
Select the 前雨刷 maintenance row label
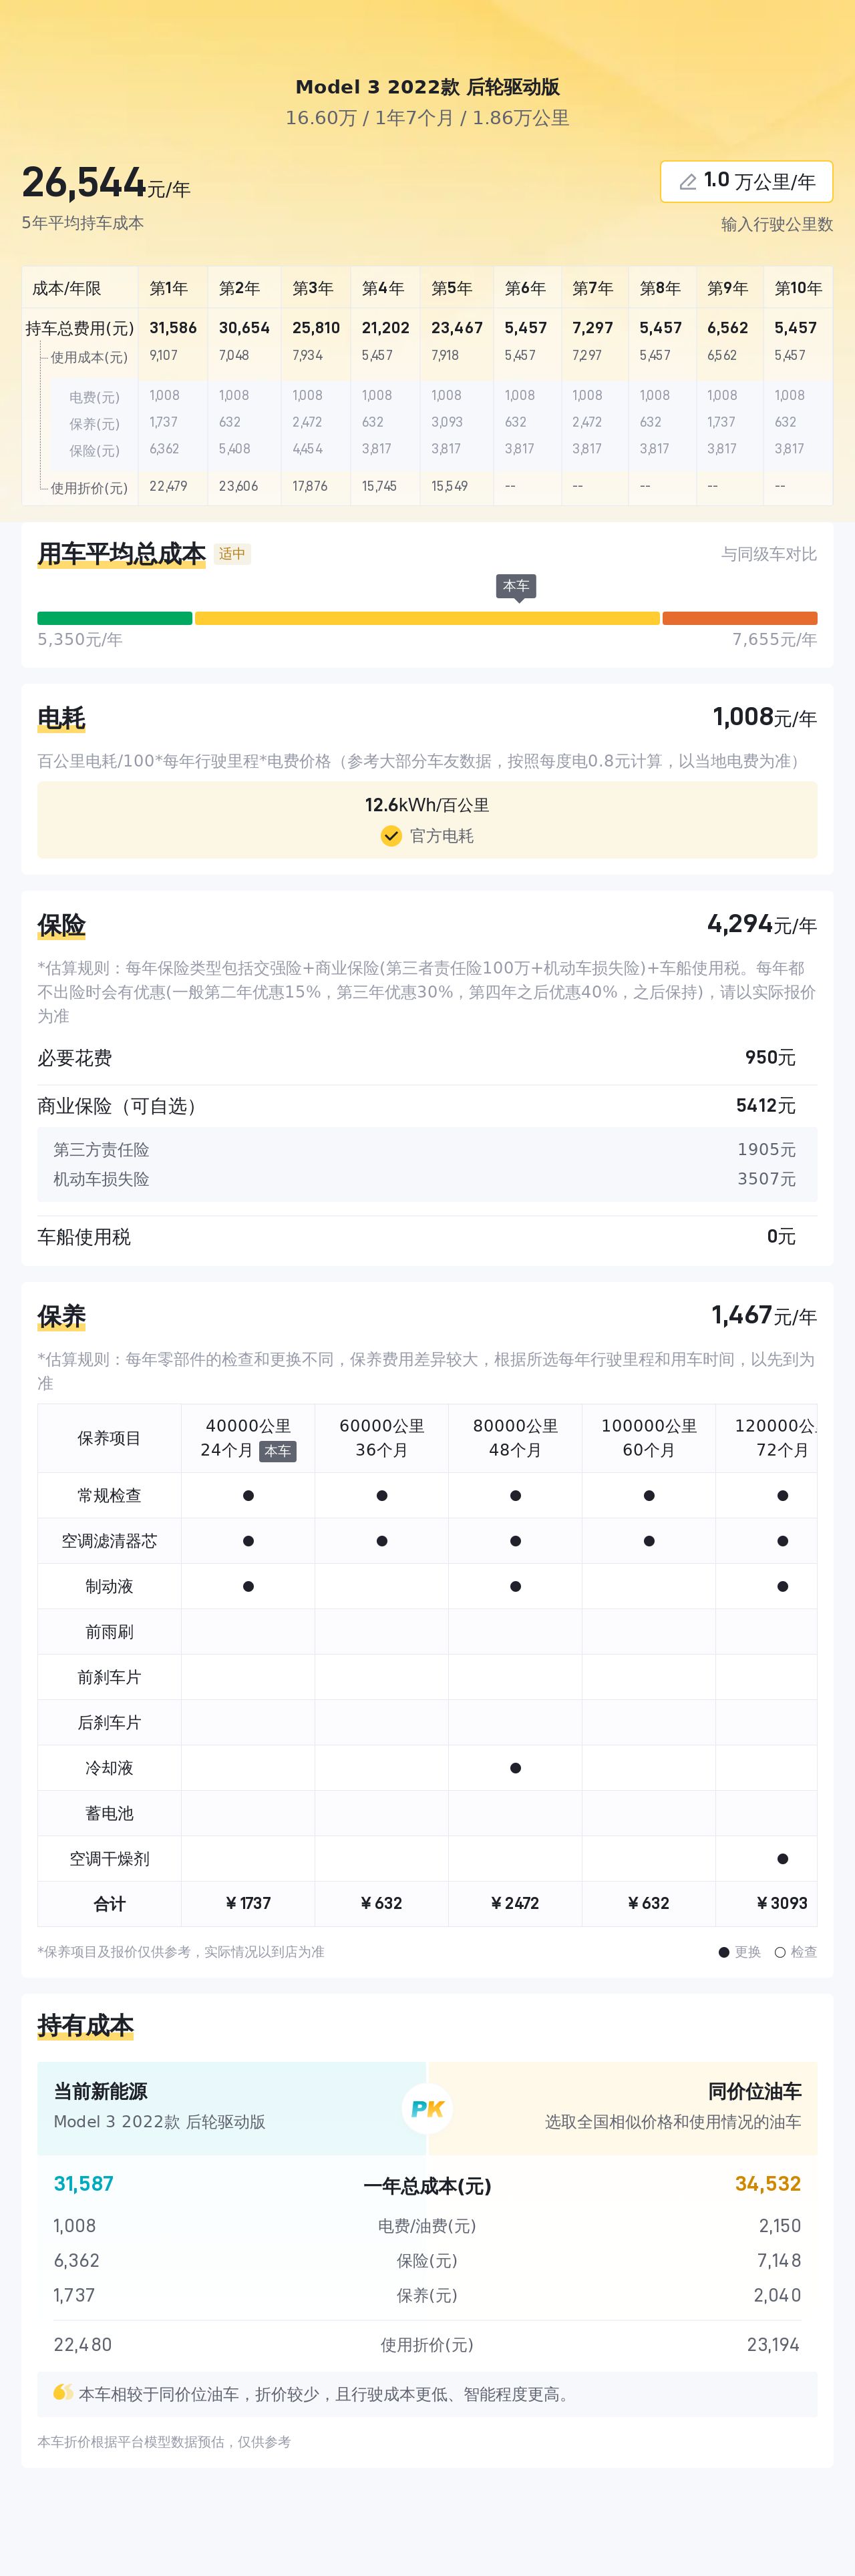(x=109, y=1632)
